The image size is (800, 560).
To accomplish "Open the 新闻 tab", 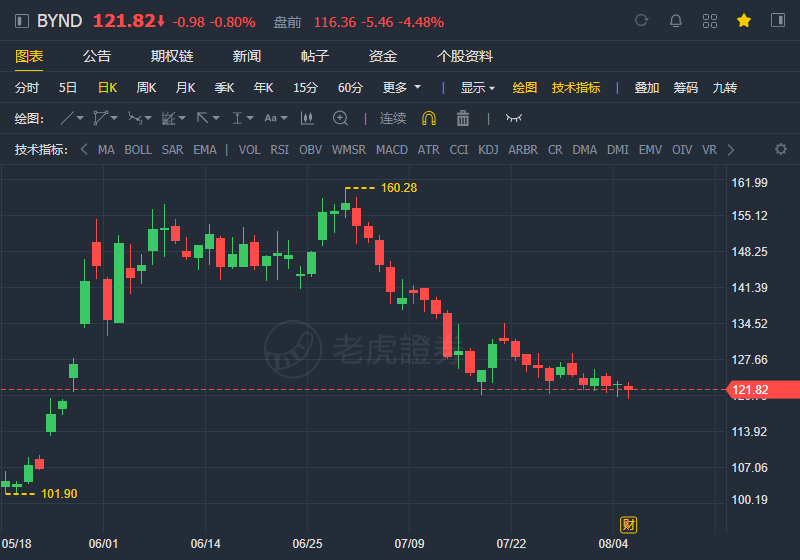I will coord(247,56).
